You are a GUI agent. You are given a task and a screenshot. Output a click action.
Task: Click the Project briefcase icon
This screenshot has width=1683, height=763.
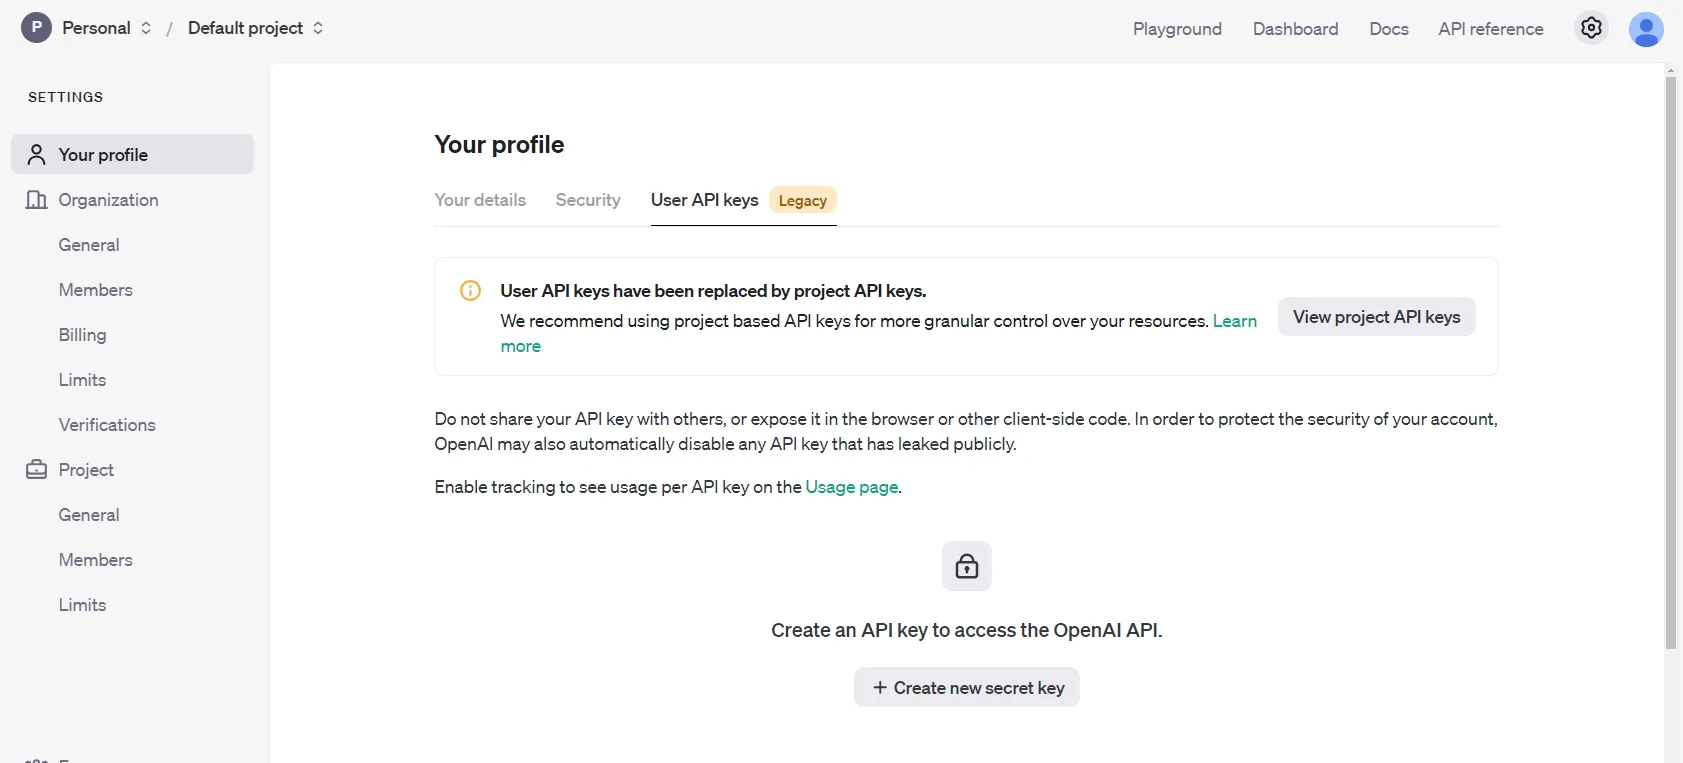37,469
